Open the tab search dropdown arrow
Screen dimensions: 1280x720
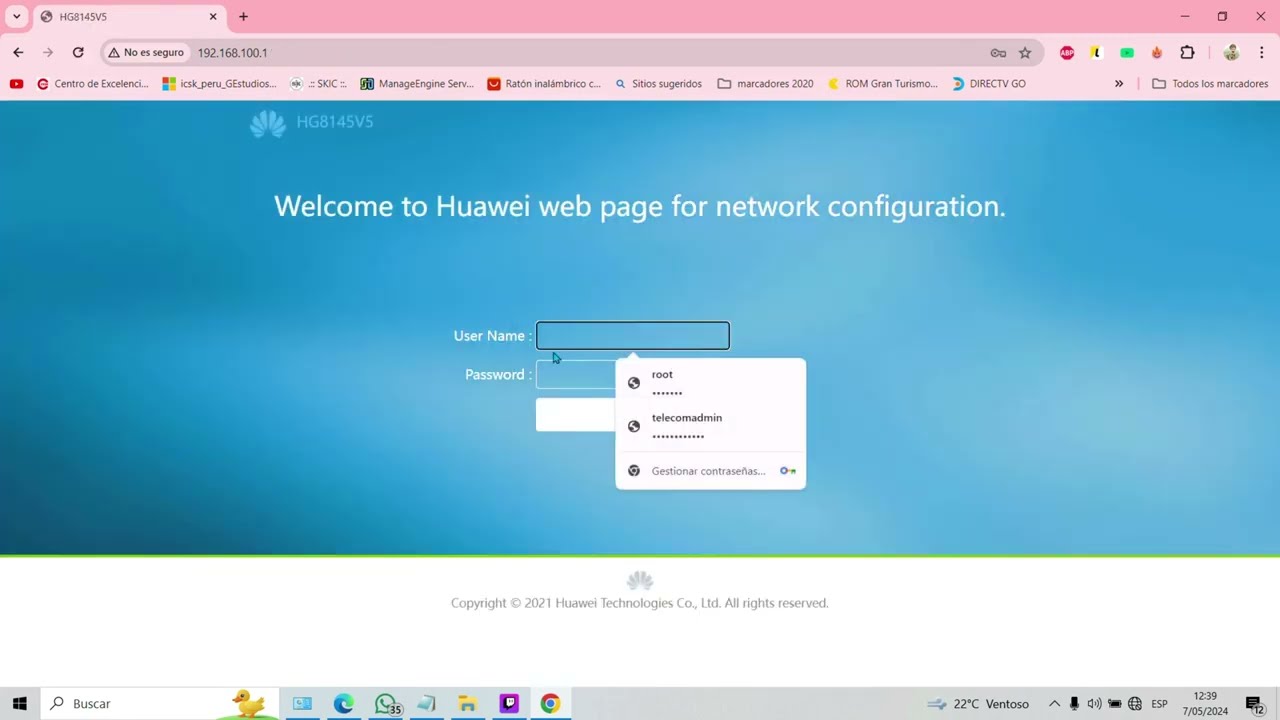[17, 17]
